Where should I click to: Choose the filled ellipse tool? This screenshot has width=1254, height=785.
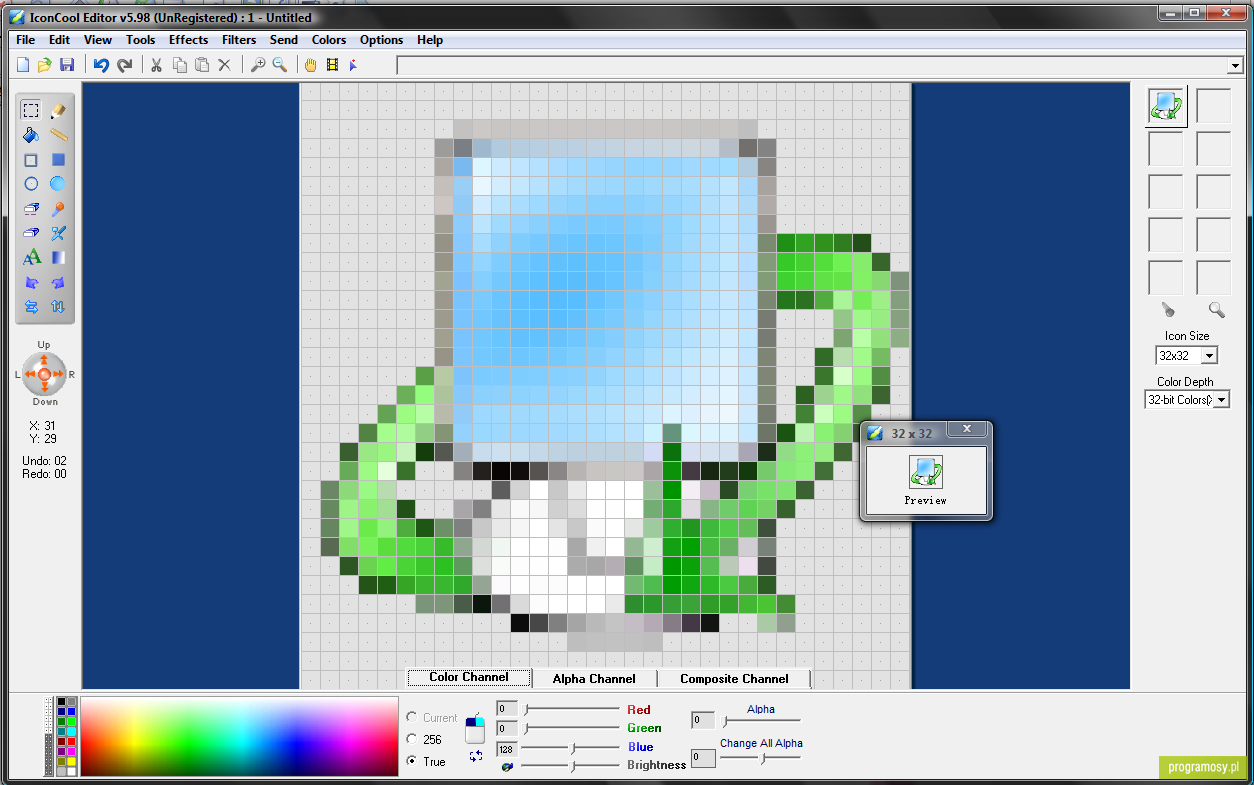tap(58, 184)
